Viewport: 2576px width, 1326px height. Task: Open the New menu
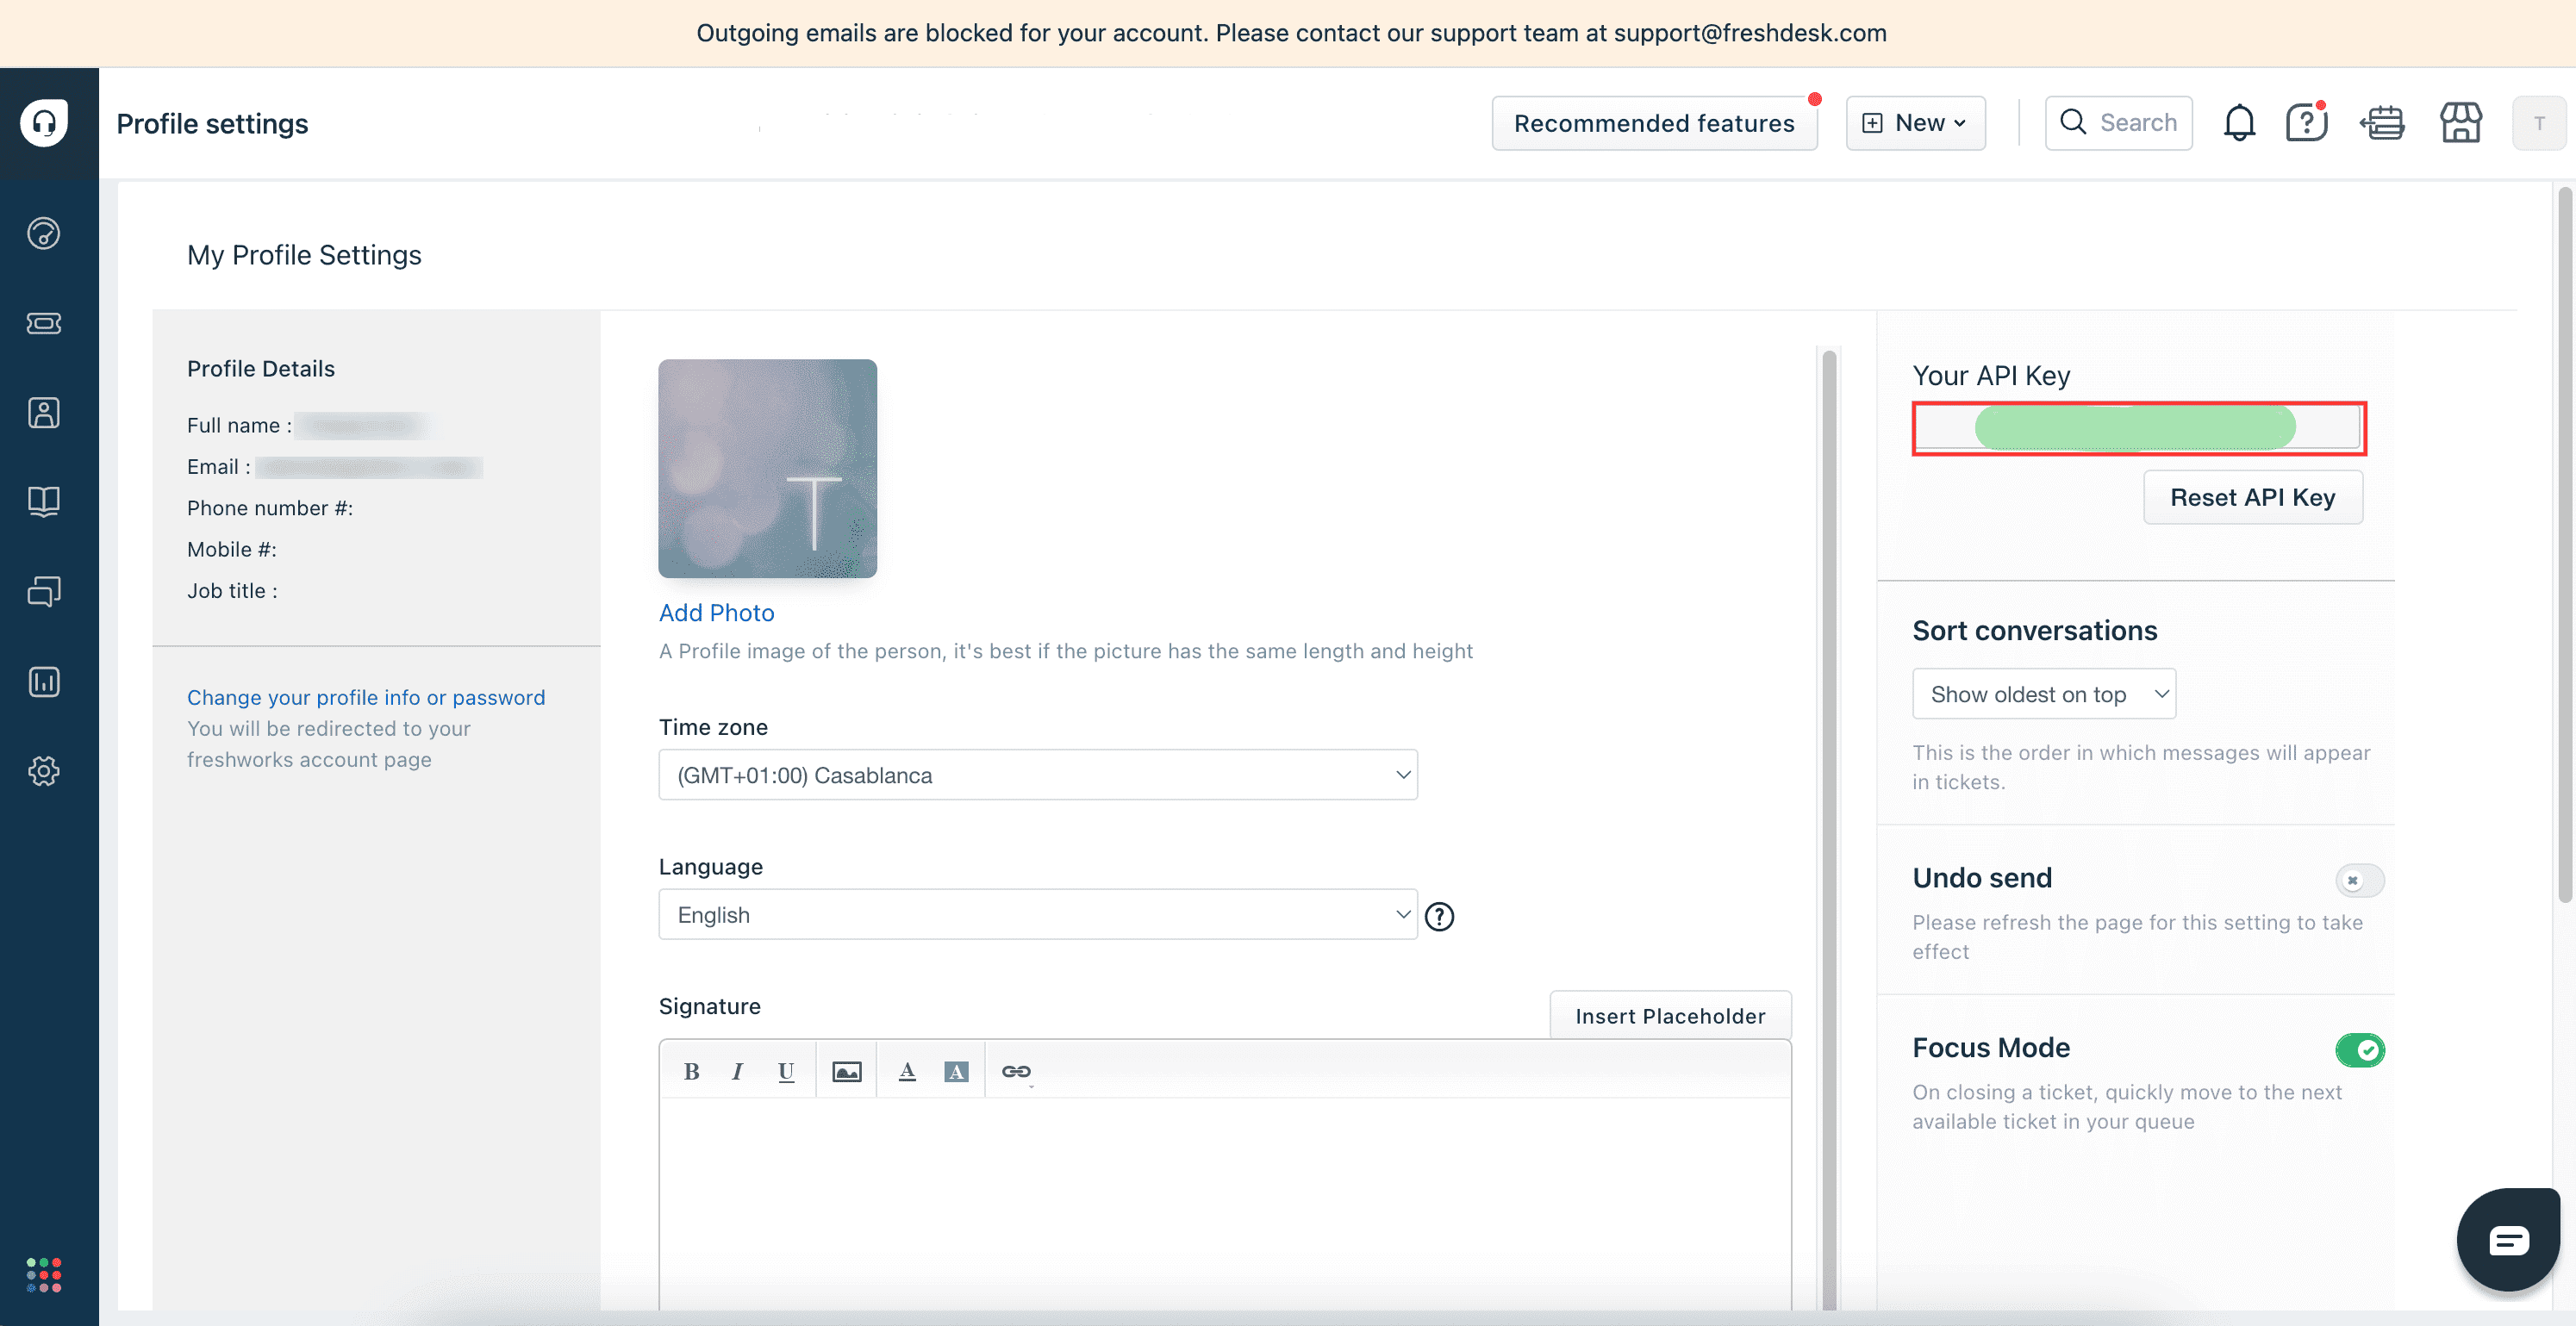pos(1915,123)
